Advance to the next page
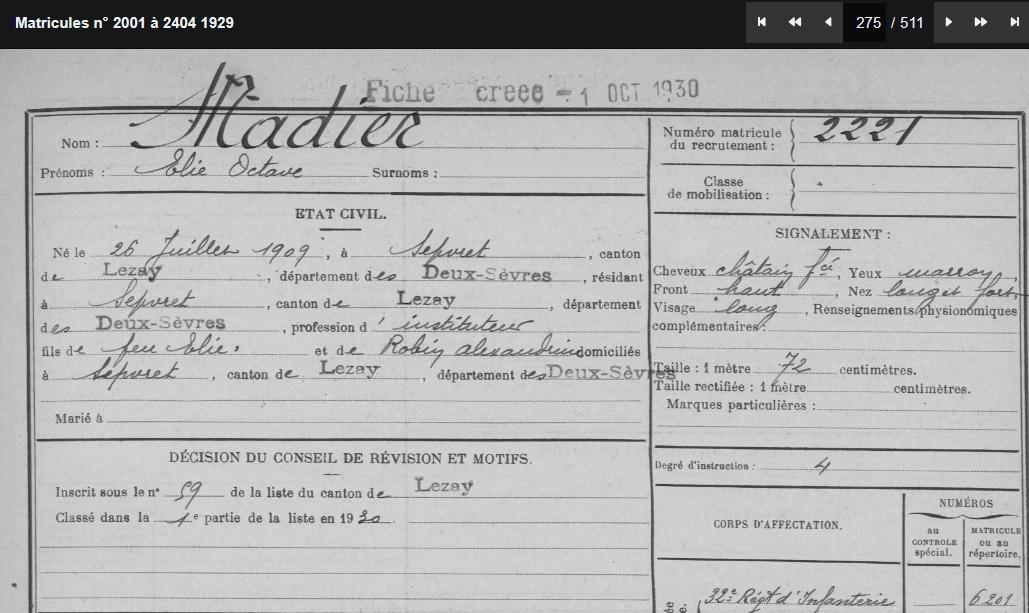Image resolution: width=1029 pixels, height=613 pixels. click(x=949, y=22)
